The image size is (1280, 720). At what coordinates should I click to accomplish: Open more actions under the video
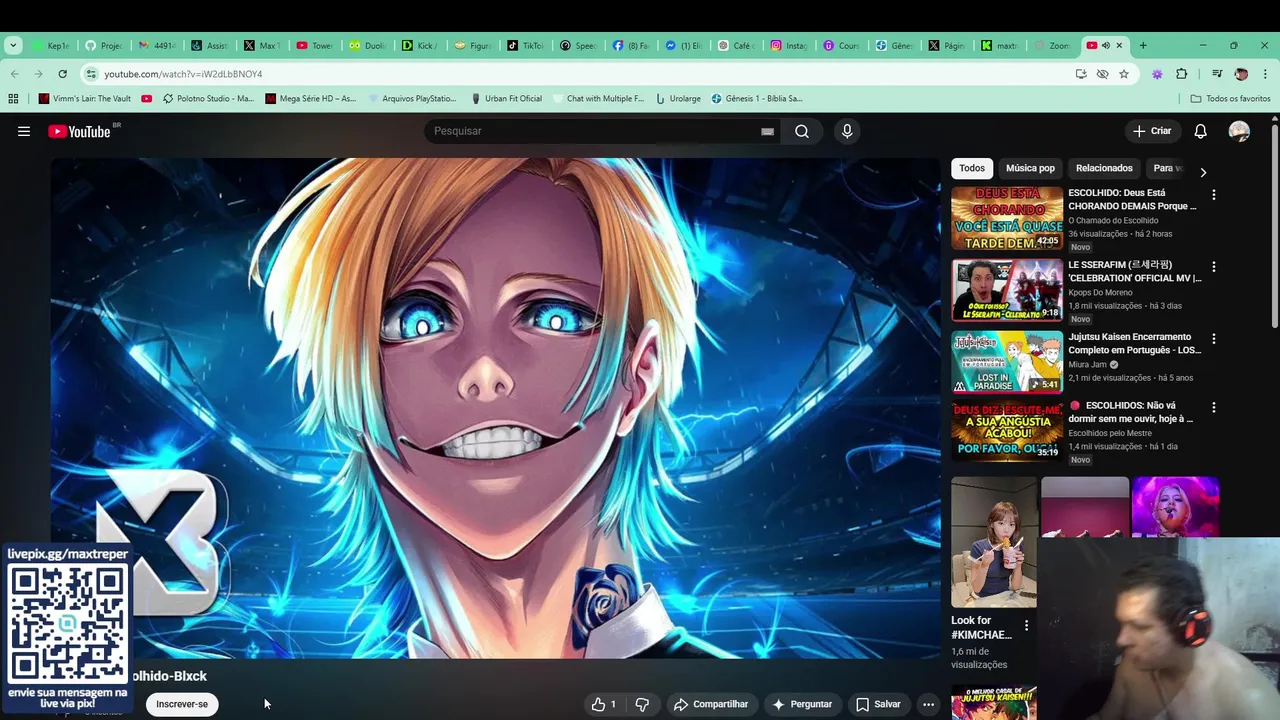point(928,704)
